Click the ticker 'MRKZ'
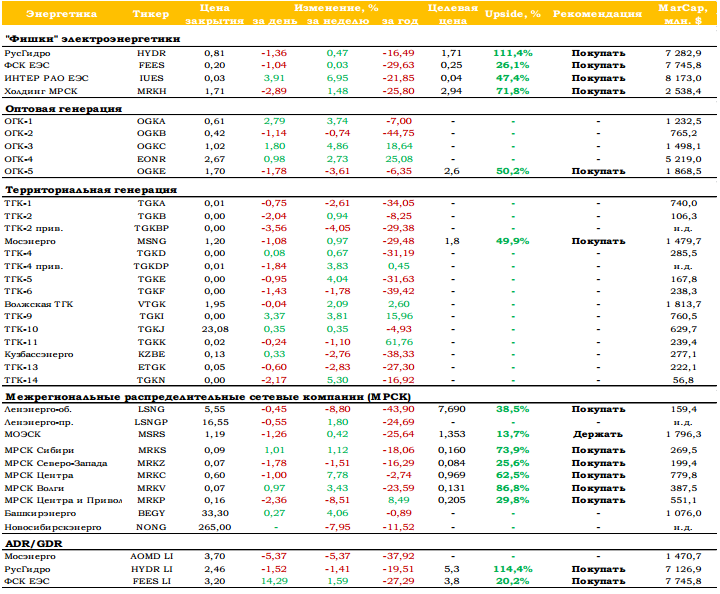This screenshot has height=594, width=720. (151, 463)
